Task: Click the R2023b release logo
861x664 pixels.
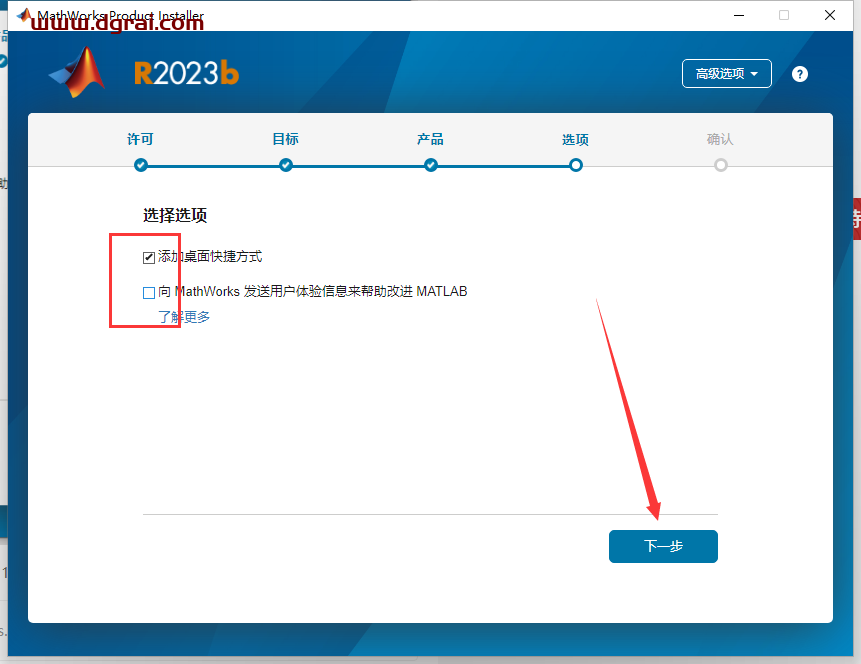Action: [187, 73]
